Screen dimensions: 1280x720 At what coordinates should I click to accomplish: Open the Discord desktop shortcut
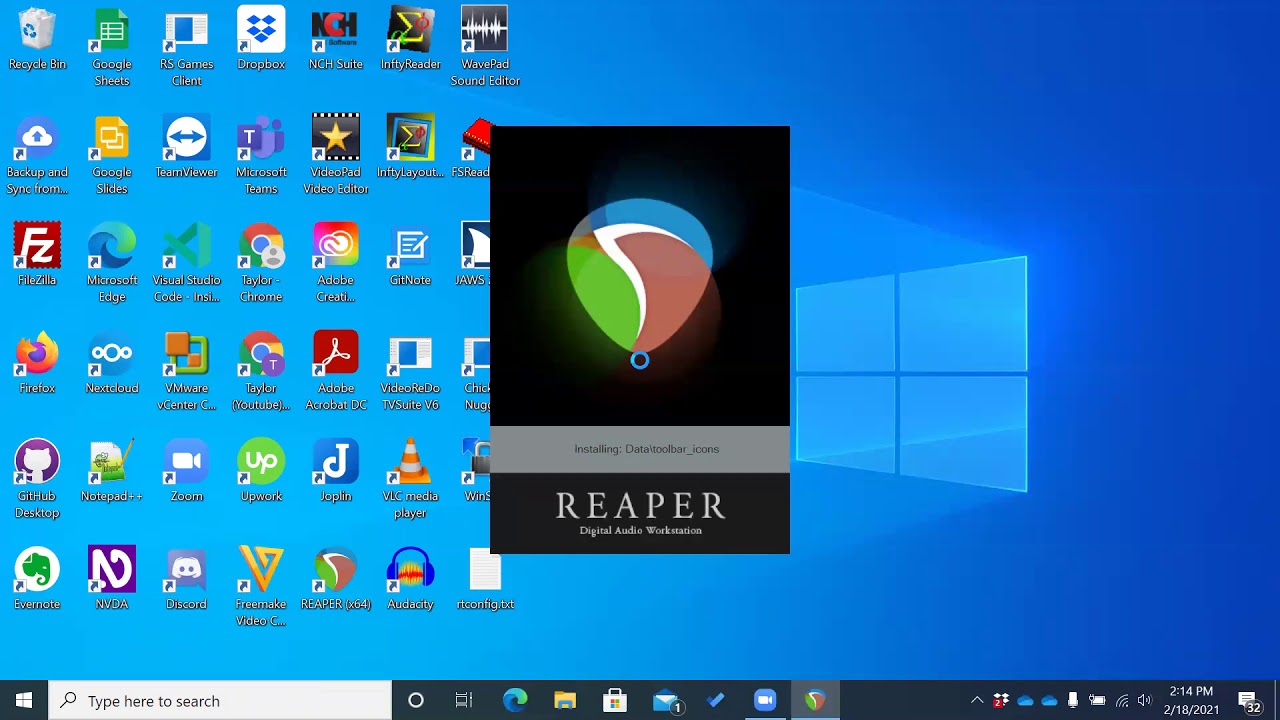(186, 580)
